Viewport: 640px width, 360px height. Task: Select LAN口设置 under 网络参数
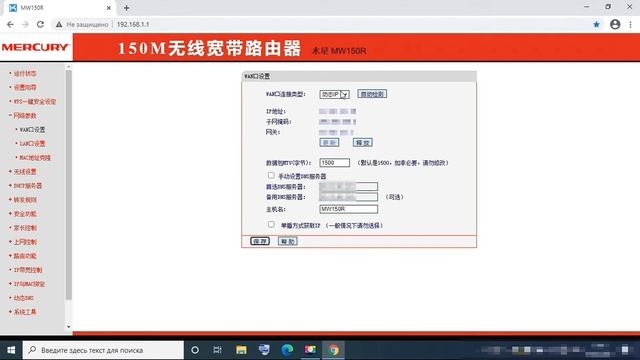[x=32, y=144]
